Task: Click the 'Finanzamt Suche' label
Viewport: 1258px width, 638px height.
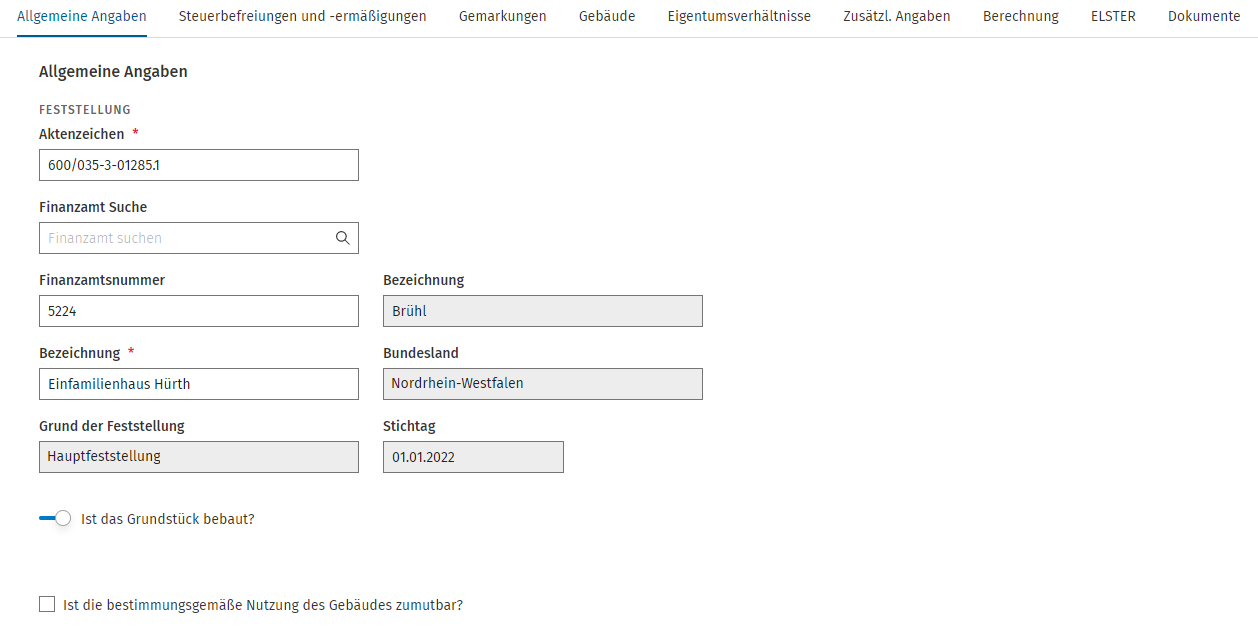Action: [93, 207]
